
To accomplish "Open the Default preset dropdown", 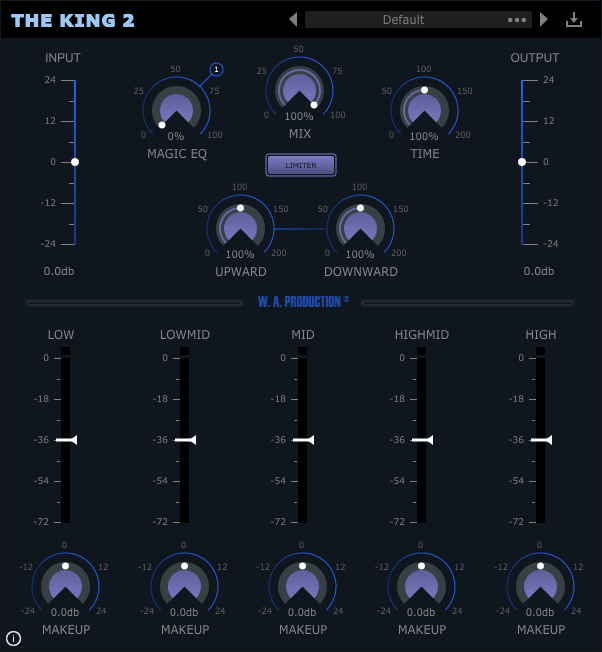I will (403, 19).
